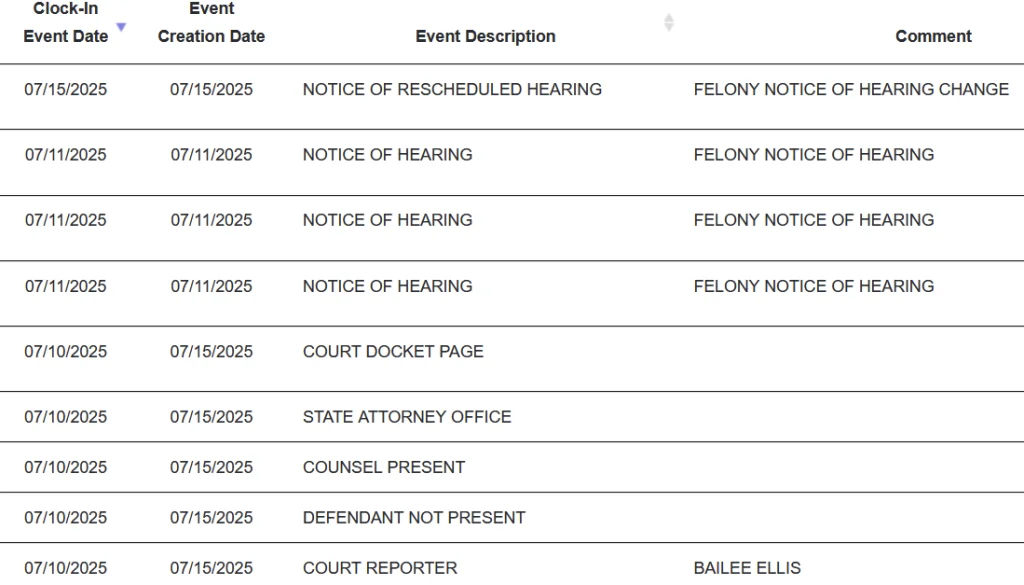Image resolution: width=1024 pixels, height=585 pixels.
Task: Select the DEFENDANT NOT PRESENT entry
Action: (414, 517)
